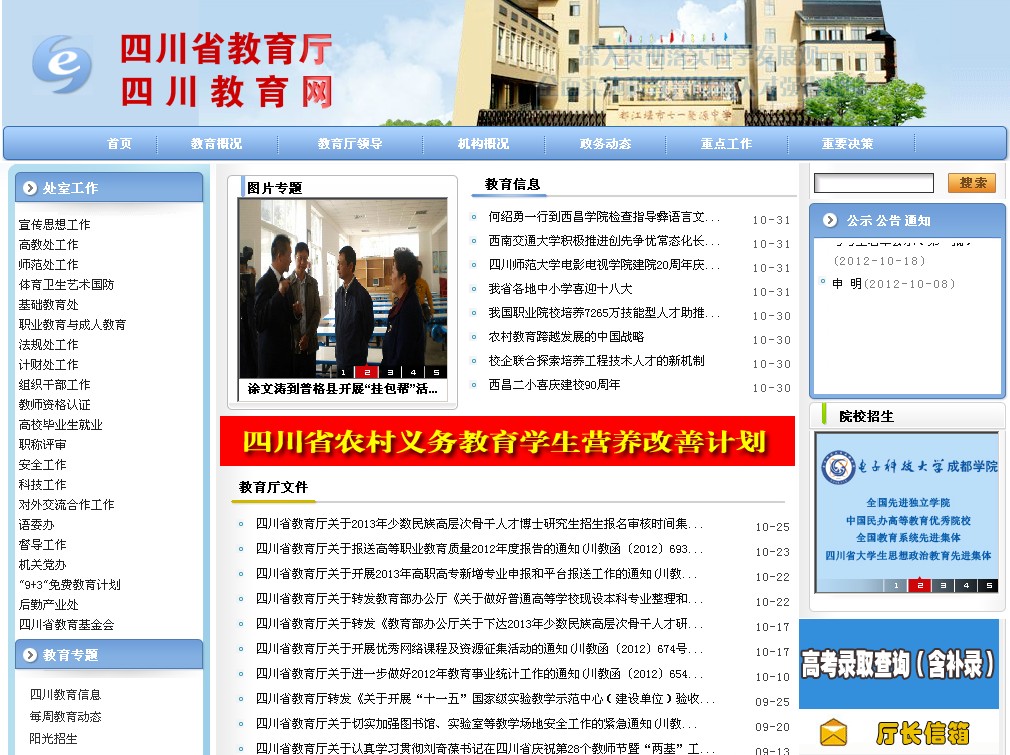Show slide 1 in 院校招生 slideshow
The image size is (1010, 755).
pyautogui.click(x=896, y=585)
